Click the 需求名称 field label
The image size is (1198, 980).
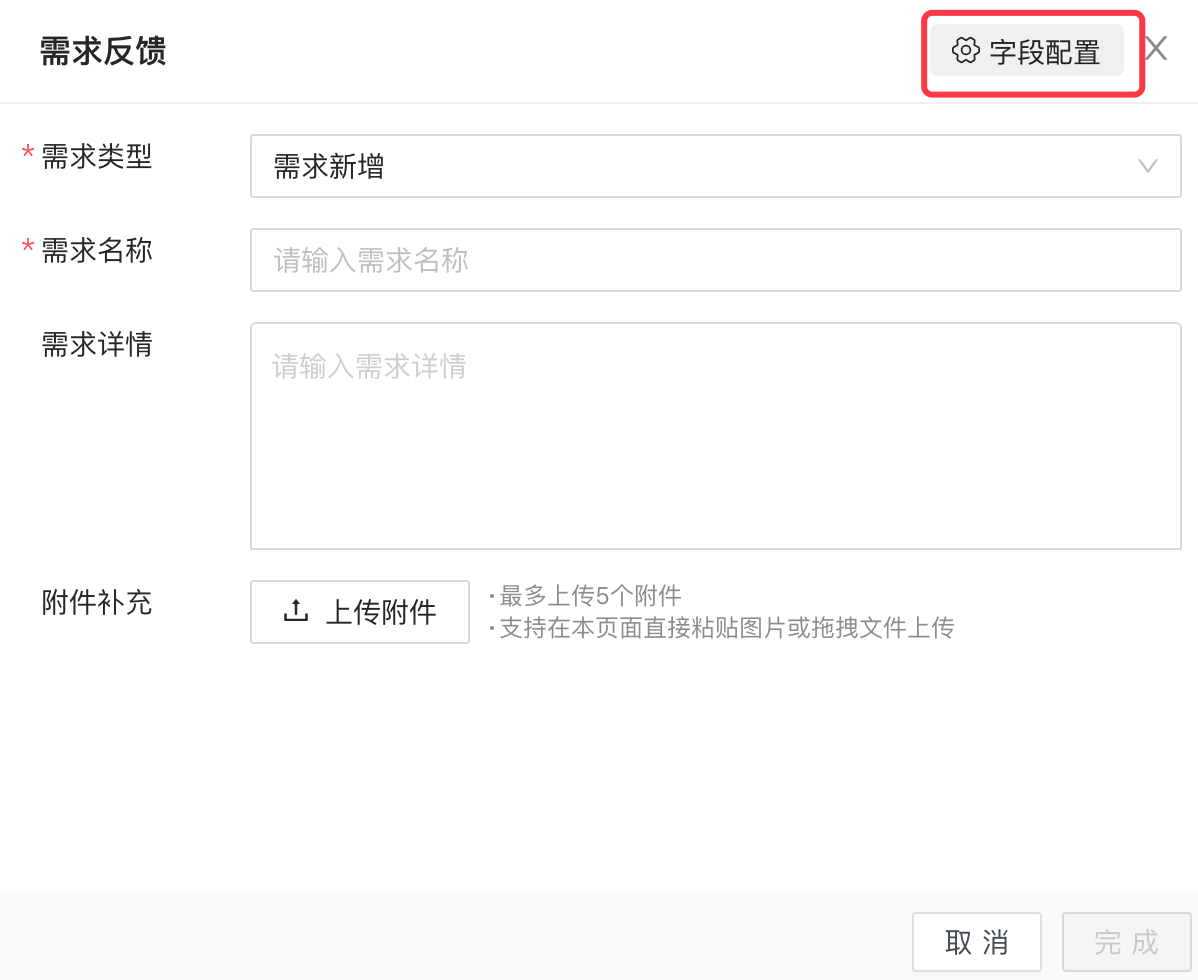(x=97, y=250)
